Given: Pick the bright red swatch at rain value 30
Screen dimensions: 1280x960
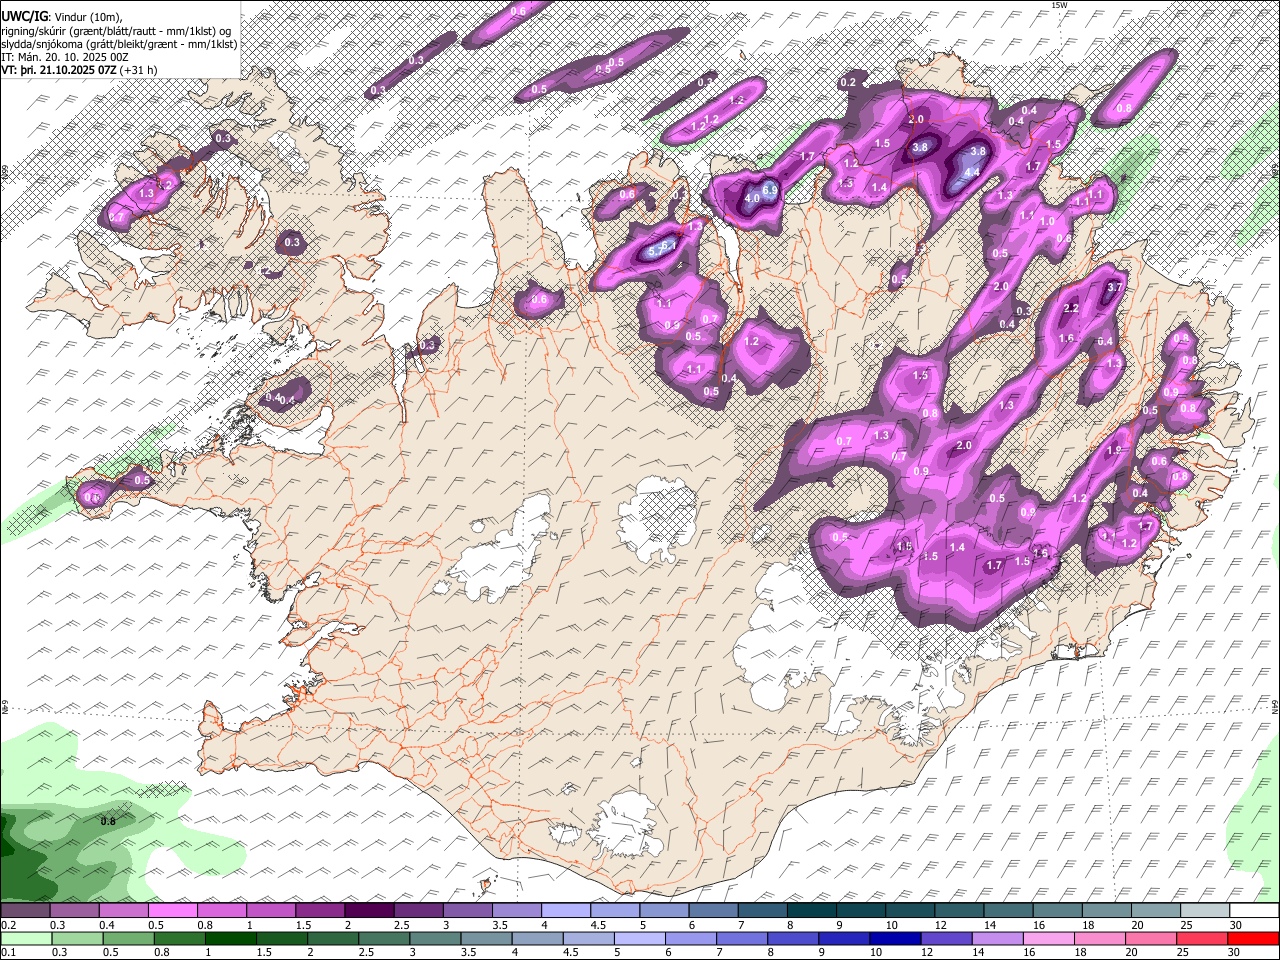Looking at the screenshot, I should click(x=1252, y=938).
